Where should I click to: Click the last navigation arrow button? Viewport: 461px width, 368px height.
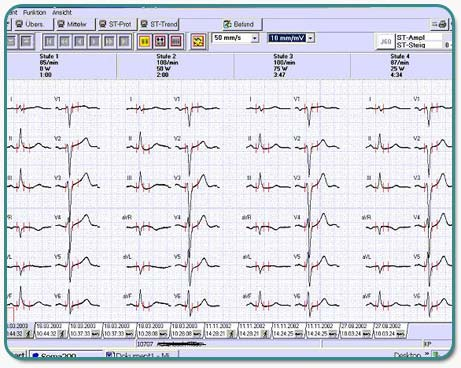click(124, 41)
